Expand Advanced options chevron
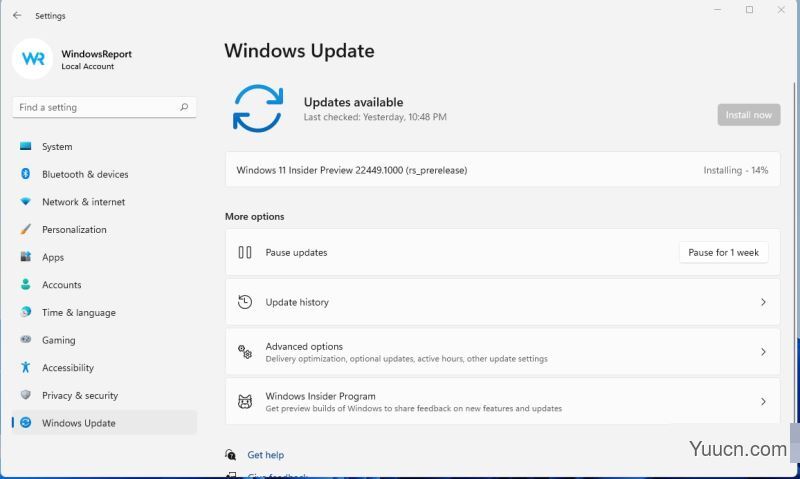 point(763,351)
